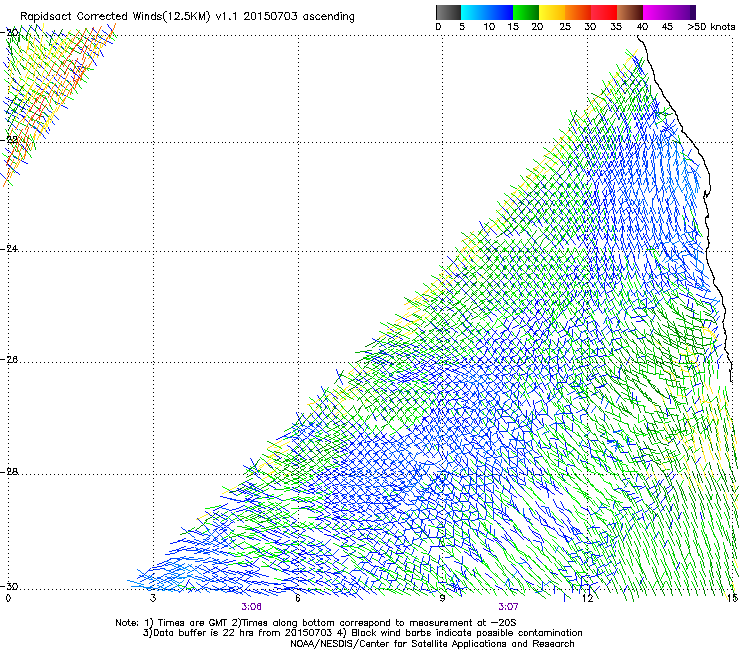Click the "3" longitude axis label

point(153,598)
